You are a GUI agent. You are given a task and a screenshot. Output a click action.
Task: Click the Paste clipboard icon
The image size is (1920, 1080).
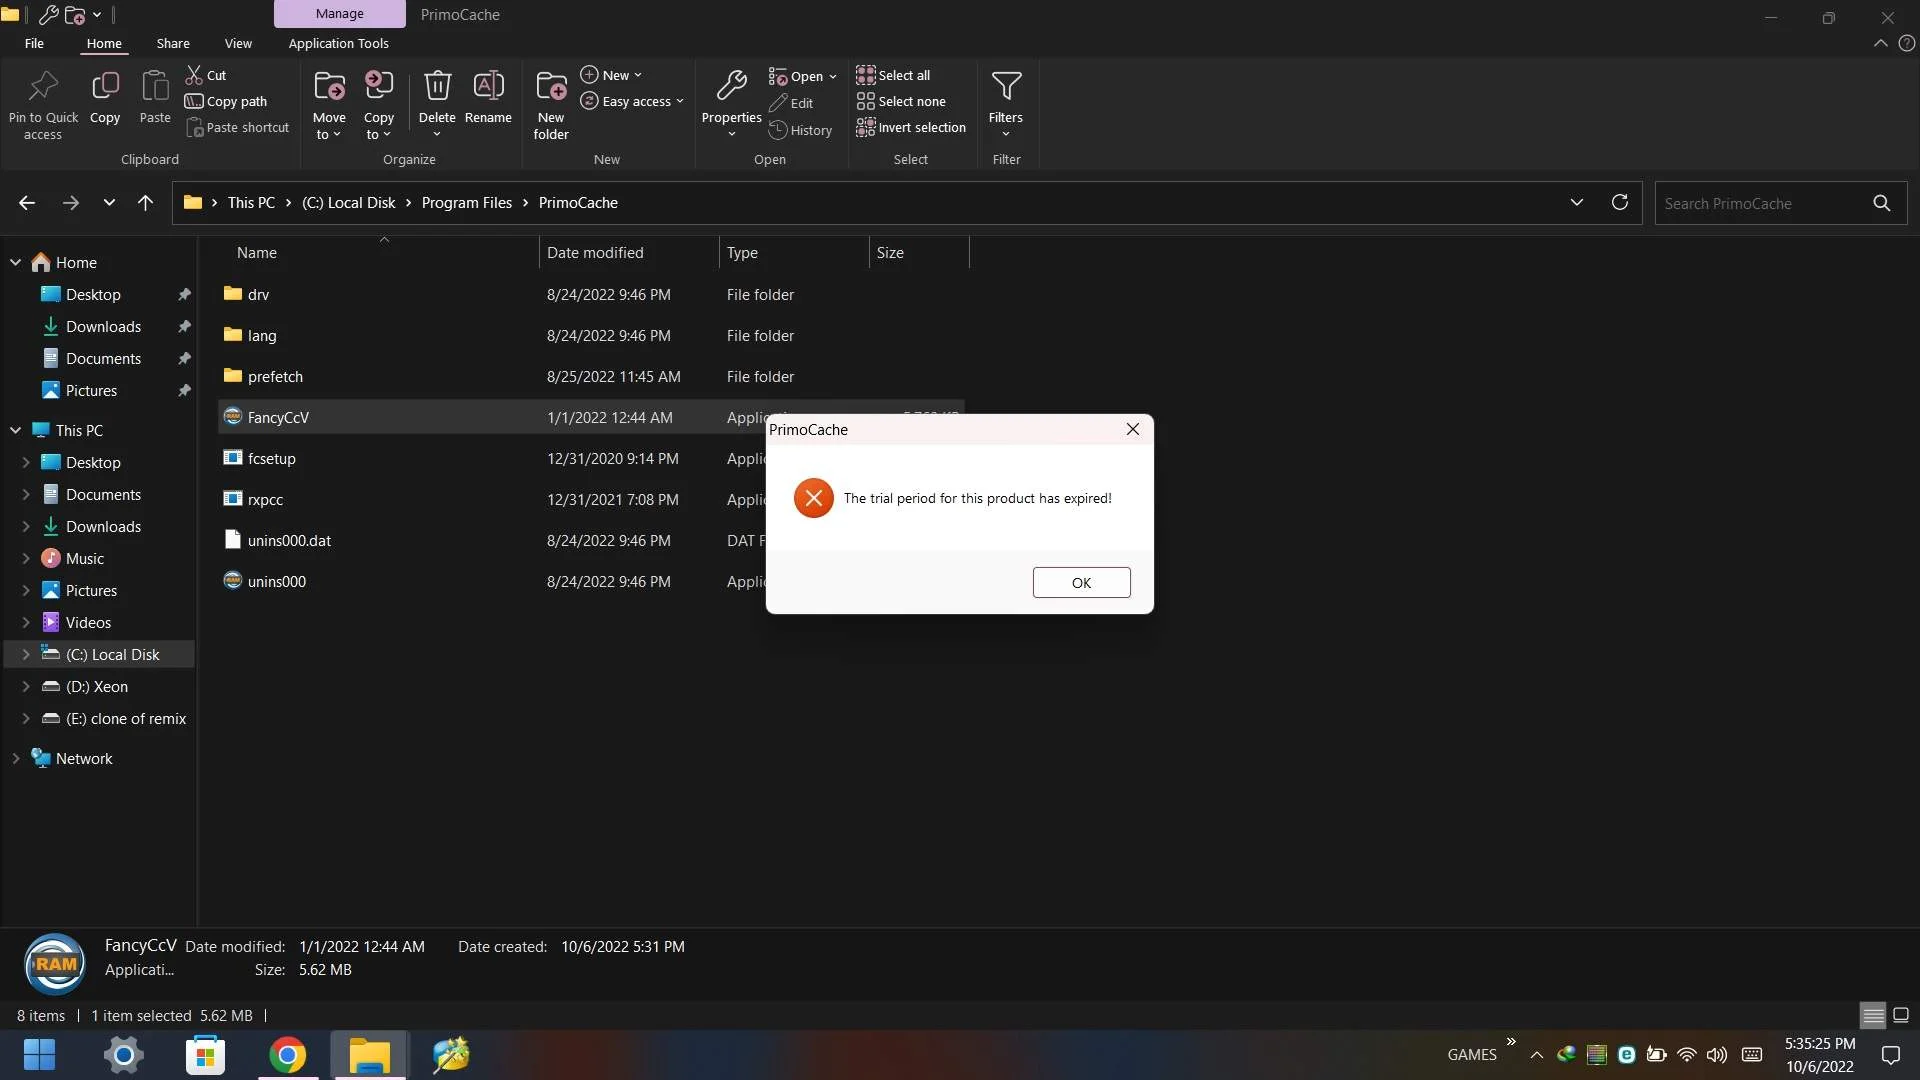[155, 87]
